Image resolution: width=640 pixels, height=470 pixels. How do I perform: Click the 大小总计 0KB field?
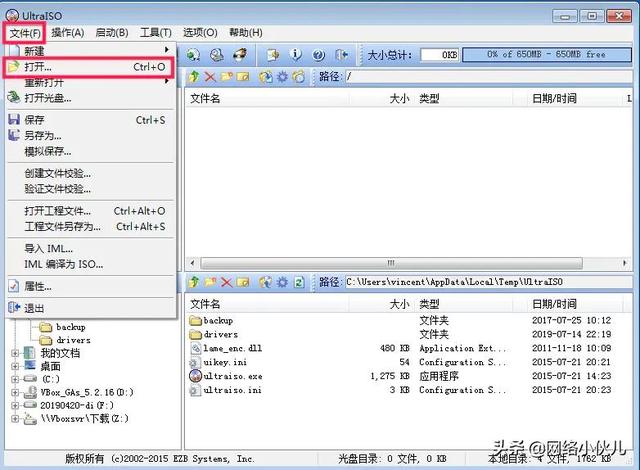(440, 55)
